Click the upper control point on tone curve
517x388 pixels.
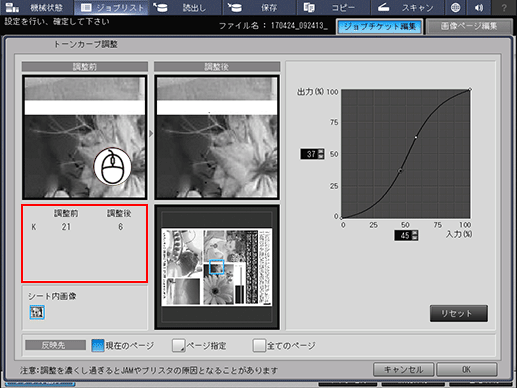416,137
